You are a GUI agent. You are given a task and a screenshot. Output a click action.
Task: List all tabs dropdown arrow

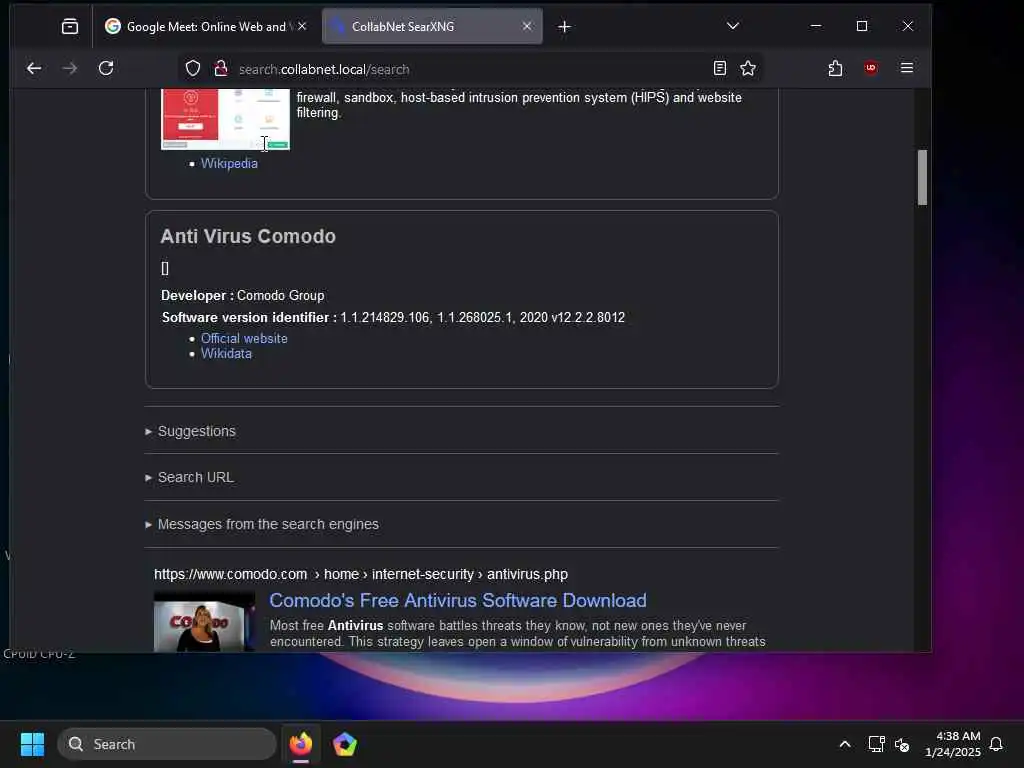pyautogui.click(x=733, y=26)
